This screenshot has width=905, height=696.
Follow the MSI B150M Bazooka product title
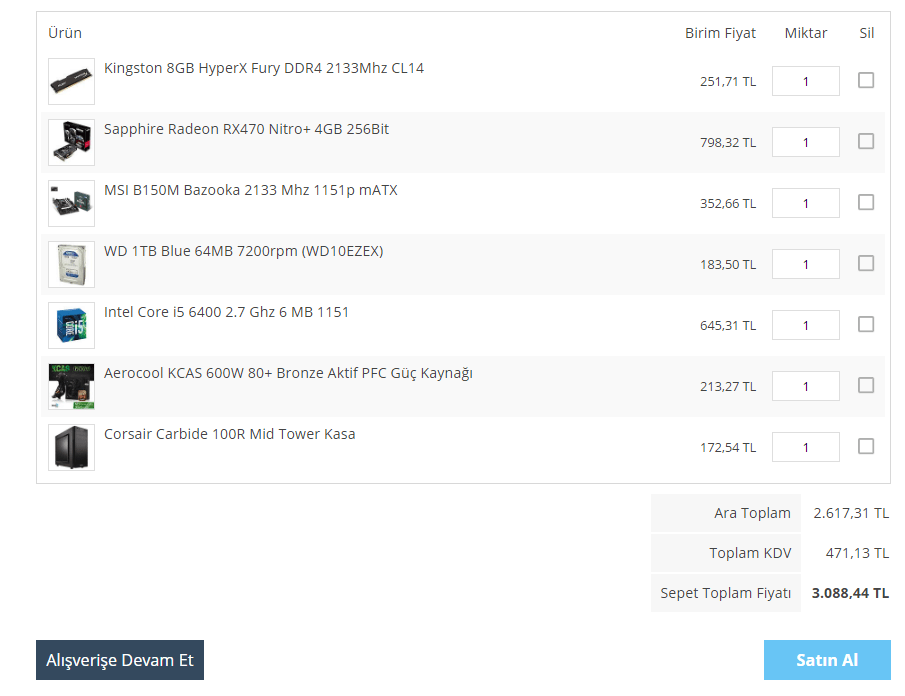pos(250,190)
